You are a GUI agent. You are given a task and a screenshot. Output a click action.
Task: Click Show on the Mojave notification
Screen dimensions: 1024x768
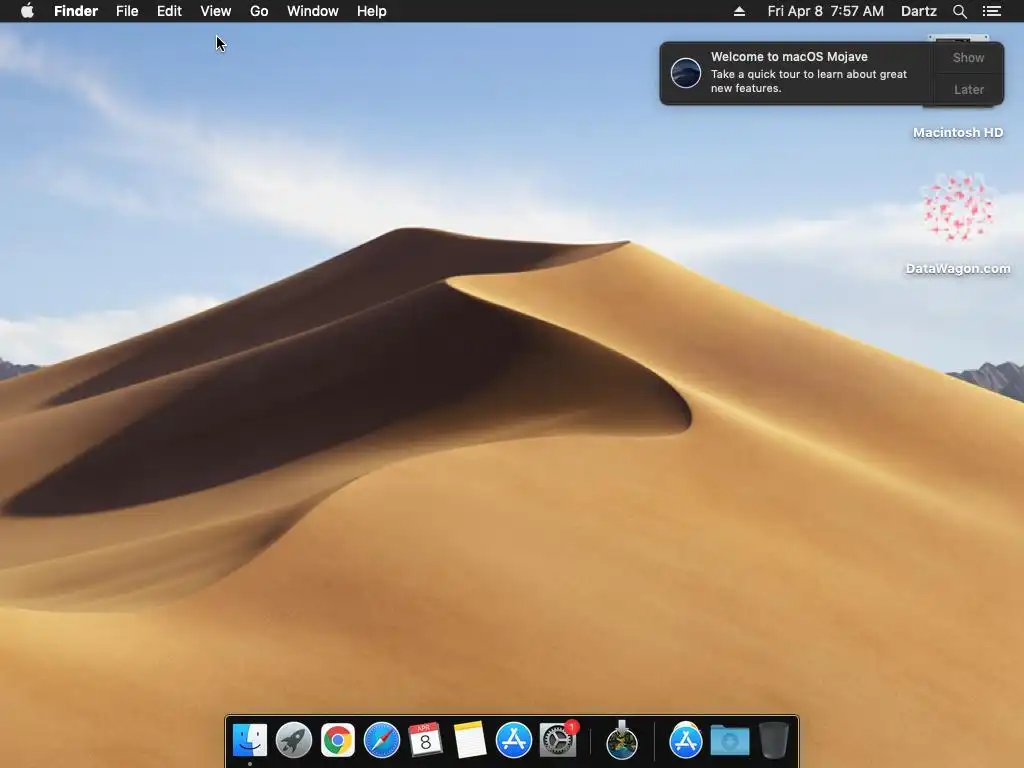click(968, 57)
